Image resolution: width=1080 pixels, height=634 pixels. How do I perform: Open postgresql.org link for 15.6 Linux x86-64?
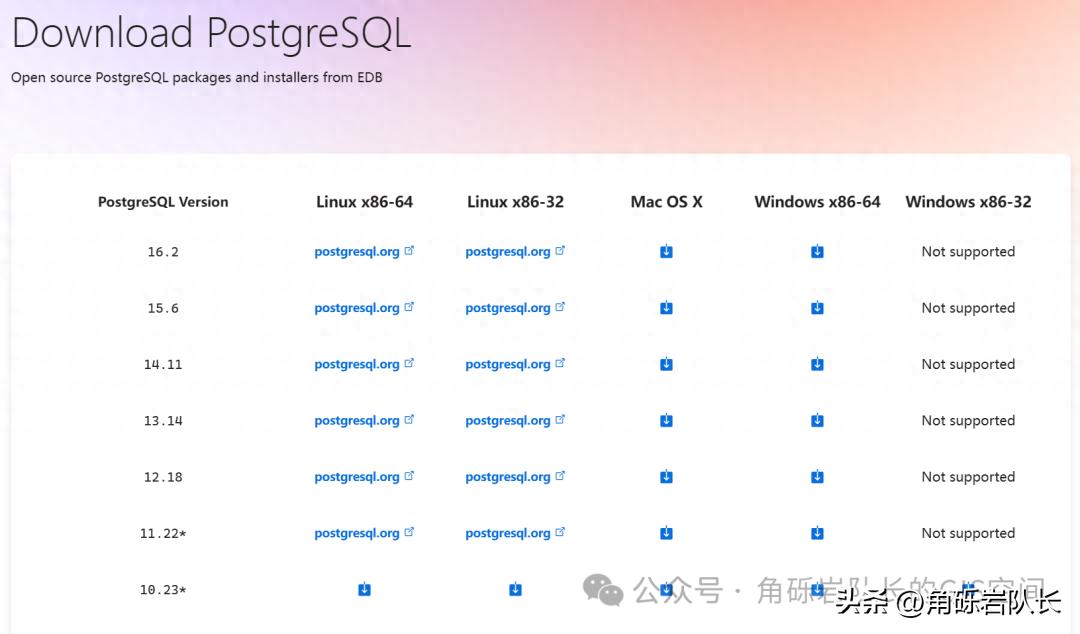point(364,308)
